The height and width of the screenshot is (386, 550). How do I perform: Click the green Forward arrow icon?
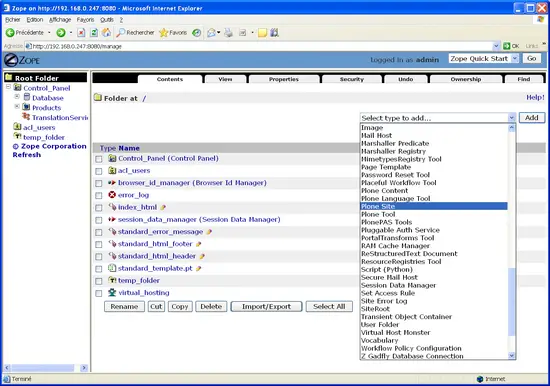[x=61, y=33]
